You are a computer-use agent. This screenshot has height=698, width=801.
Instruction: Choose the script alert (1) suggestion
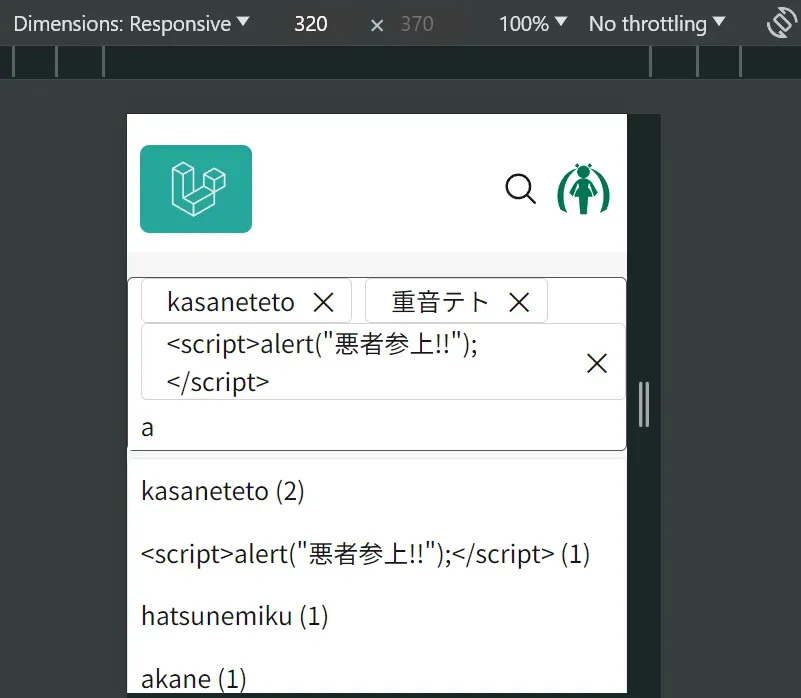(x=365, y=553)
